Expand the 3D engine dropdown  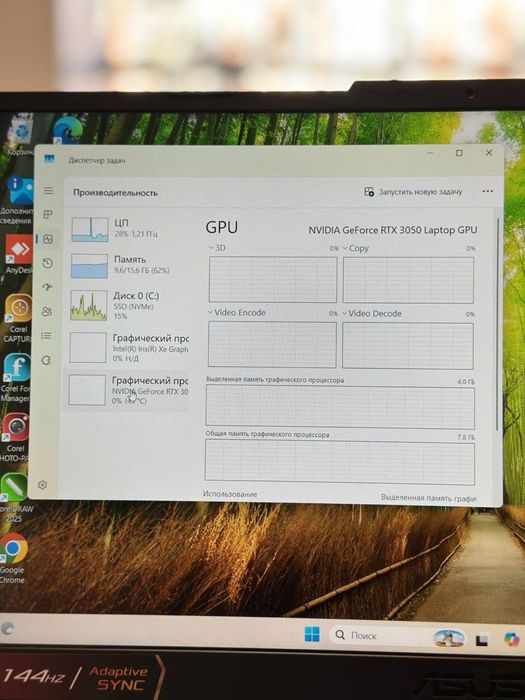[x=211, y=247]
